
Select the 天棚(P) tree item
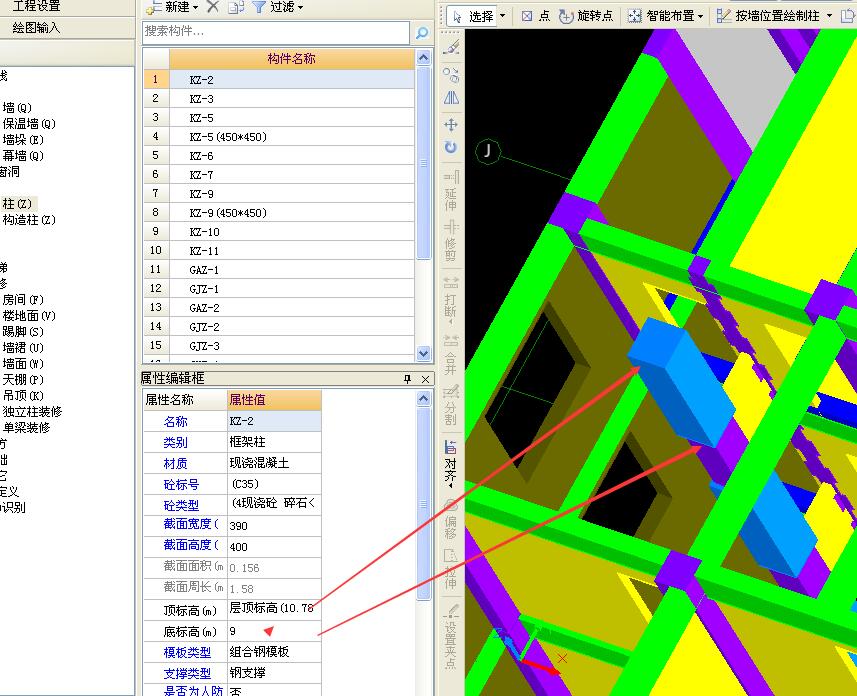pos(22,379)
